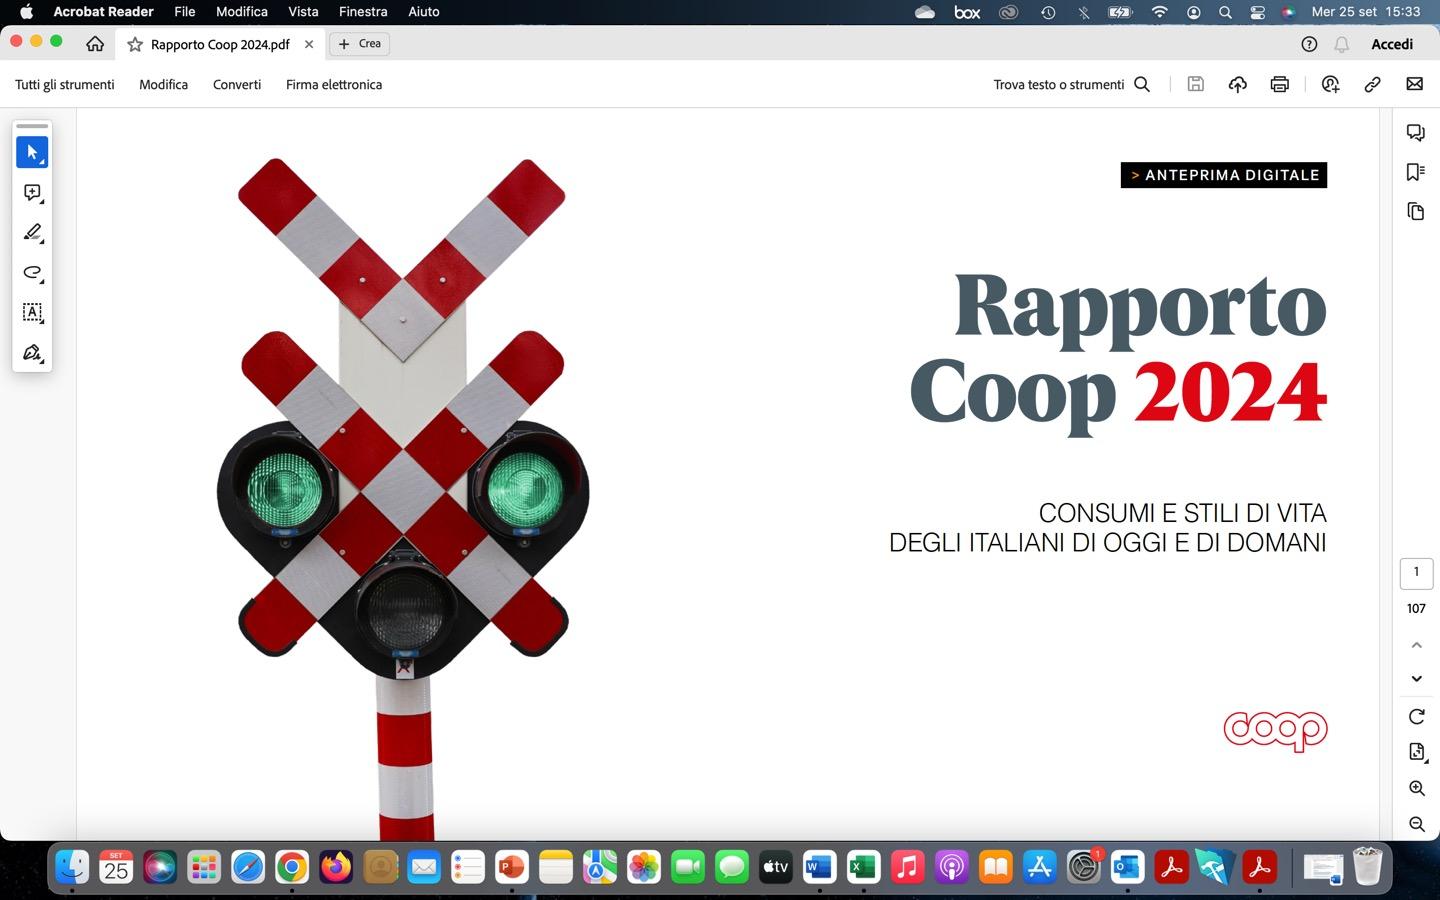Screen dimensions: 1440x900
Task: Open the Aiuto menu
Action: [424, 12]
